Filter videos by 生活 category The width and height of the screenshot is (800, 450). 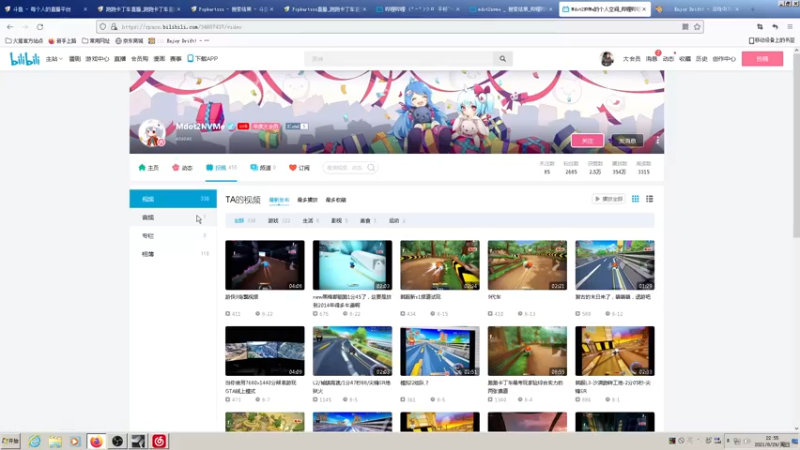(310, 220)
